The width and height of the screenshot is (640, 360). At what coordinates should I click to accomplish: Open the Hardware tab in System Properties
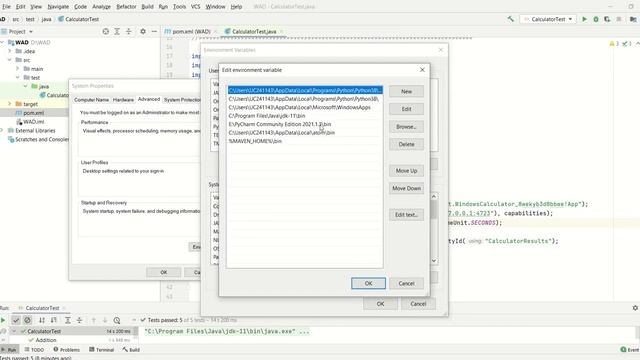point(123,100)
